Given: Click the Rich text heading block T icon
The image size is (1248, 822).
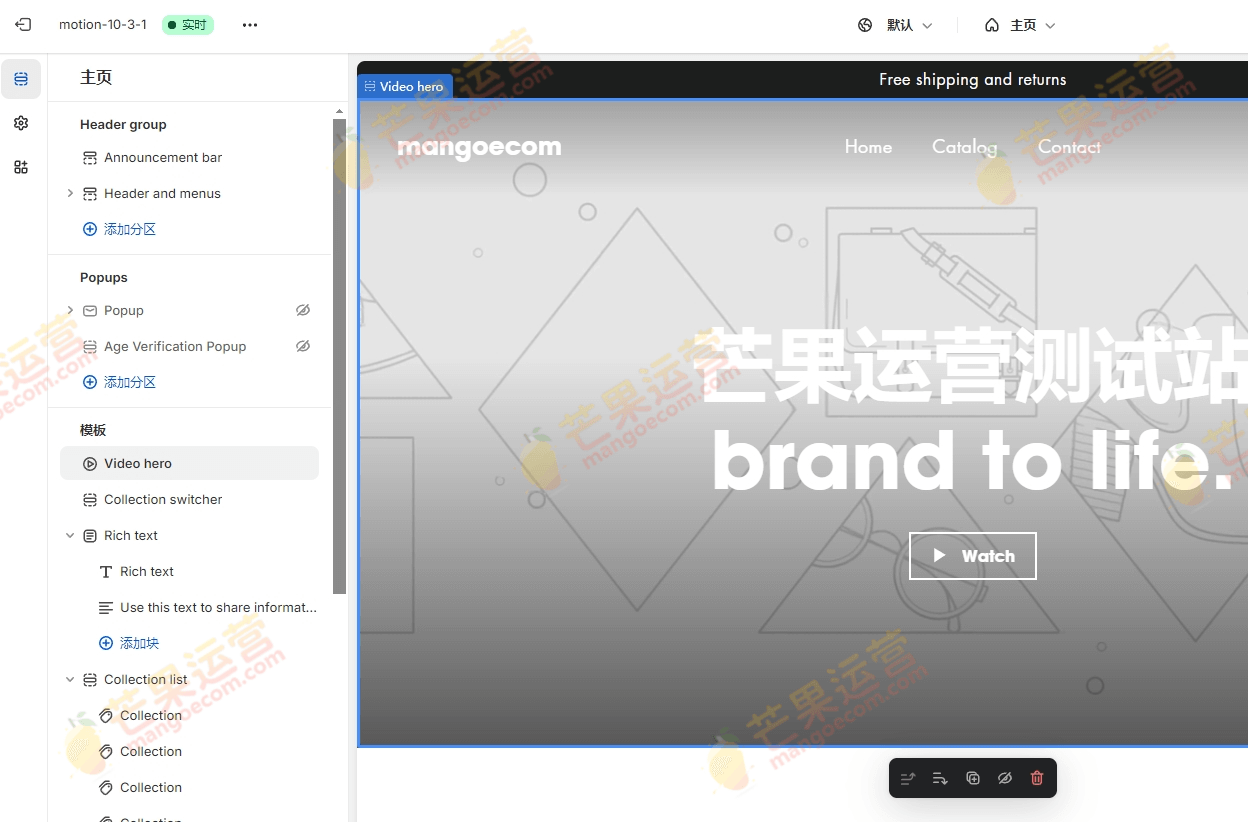Looking at the screenshot, I should tap(106, 572).
